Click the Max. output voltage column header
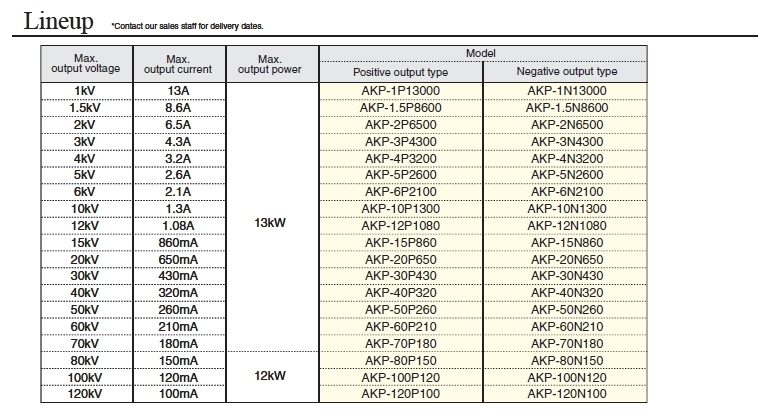The image size is (784, 419). [86, 64]
